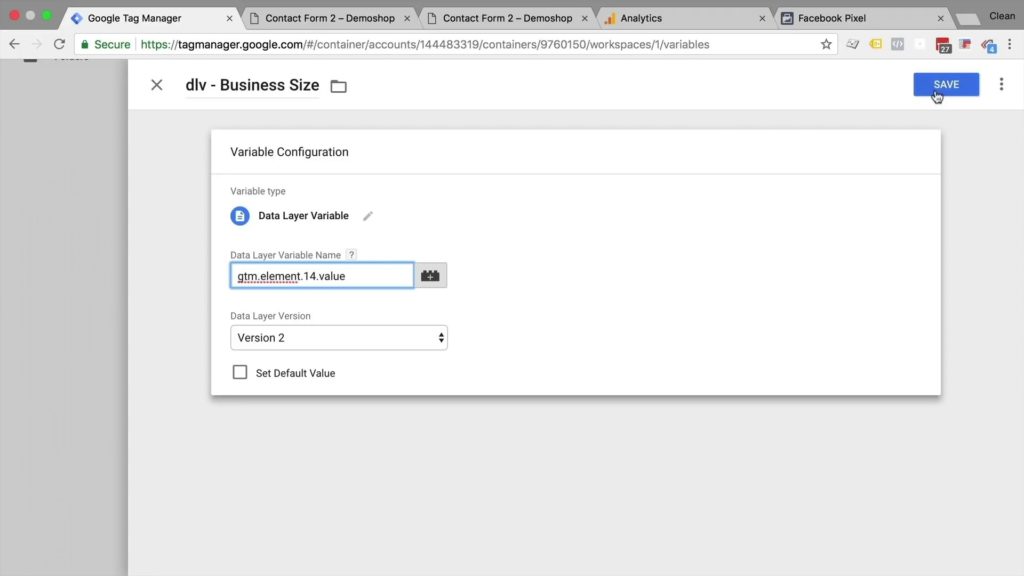Open the Facebook Pixel Helper extension showing badge 4
The width and height of the screenshot is (1024, 576).
(x=989, y=45)
